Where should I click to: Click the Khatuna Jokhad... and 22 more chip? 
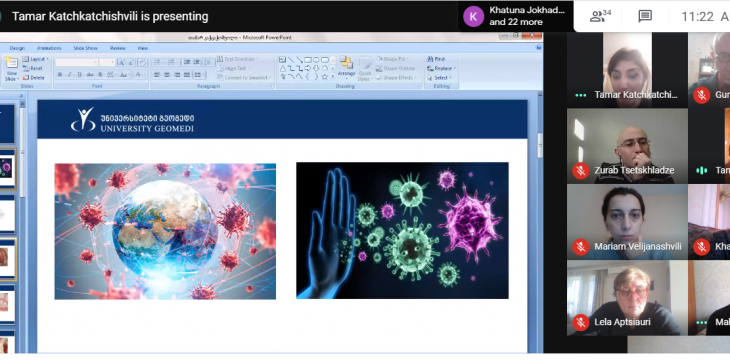coord(515,16)
